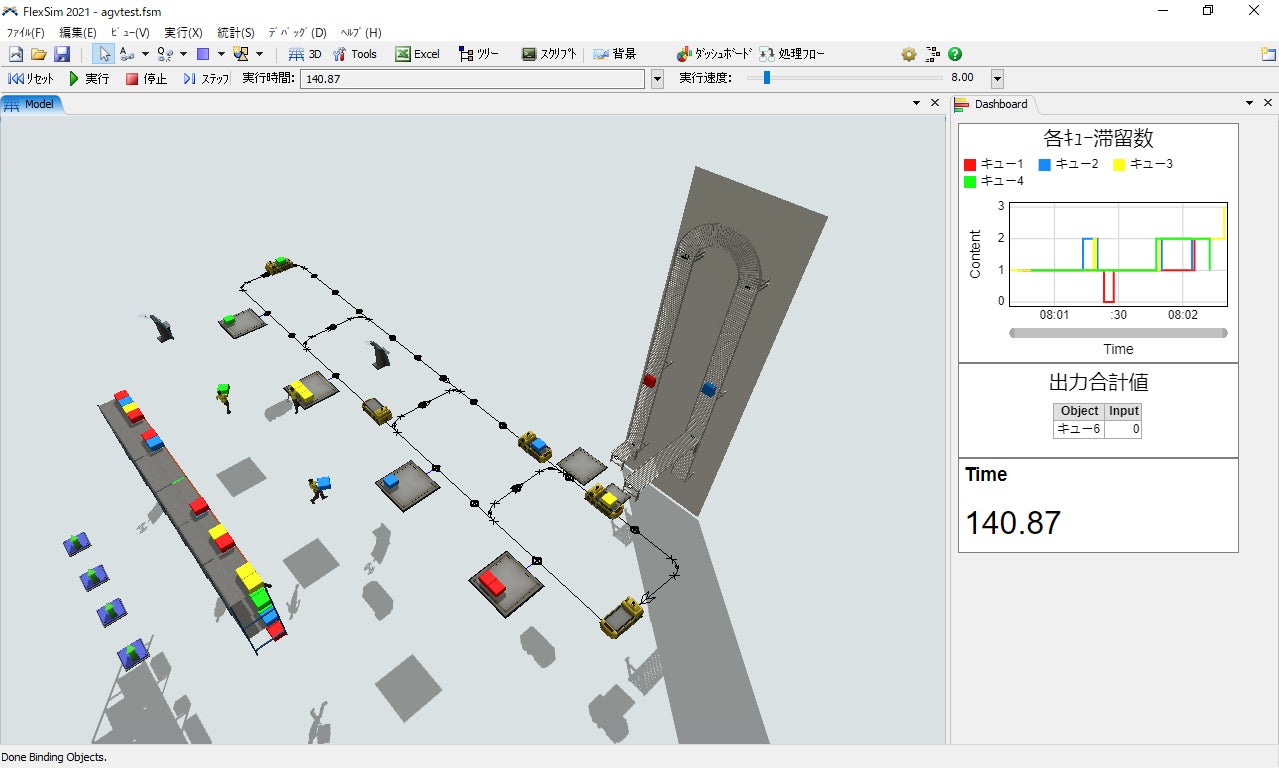Click the green help question mark icon

[955, 54]
